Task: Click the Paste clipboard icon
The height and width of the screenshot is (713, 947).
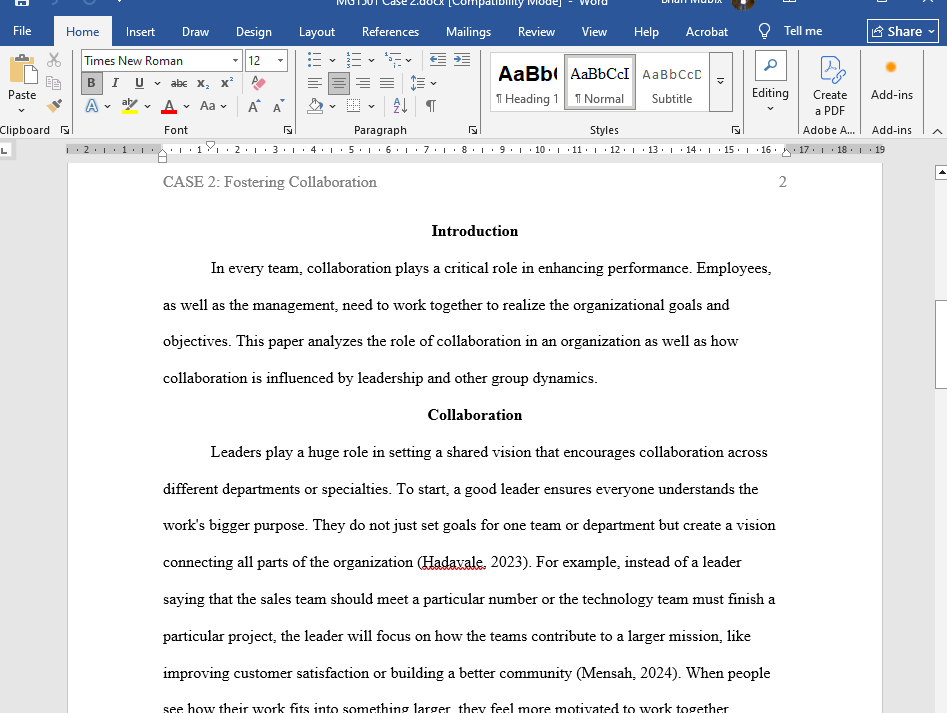Action: (22, 69)
